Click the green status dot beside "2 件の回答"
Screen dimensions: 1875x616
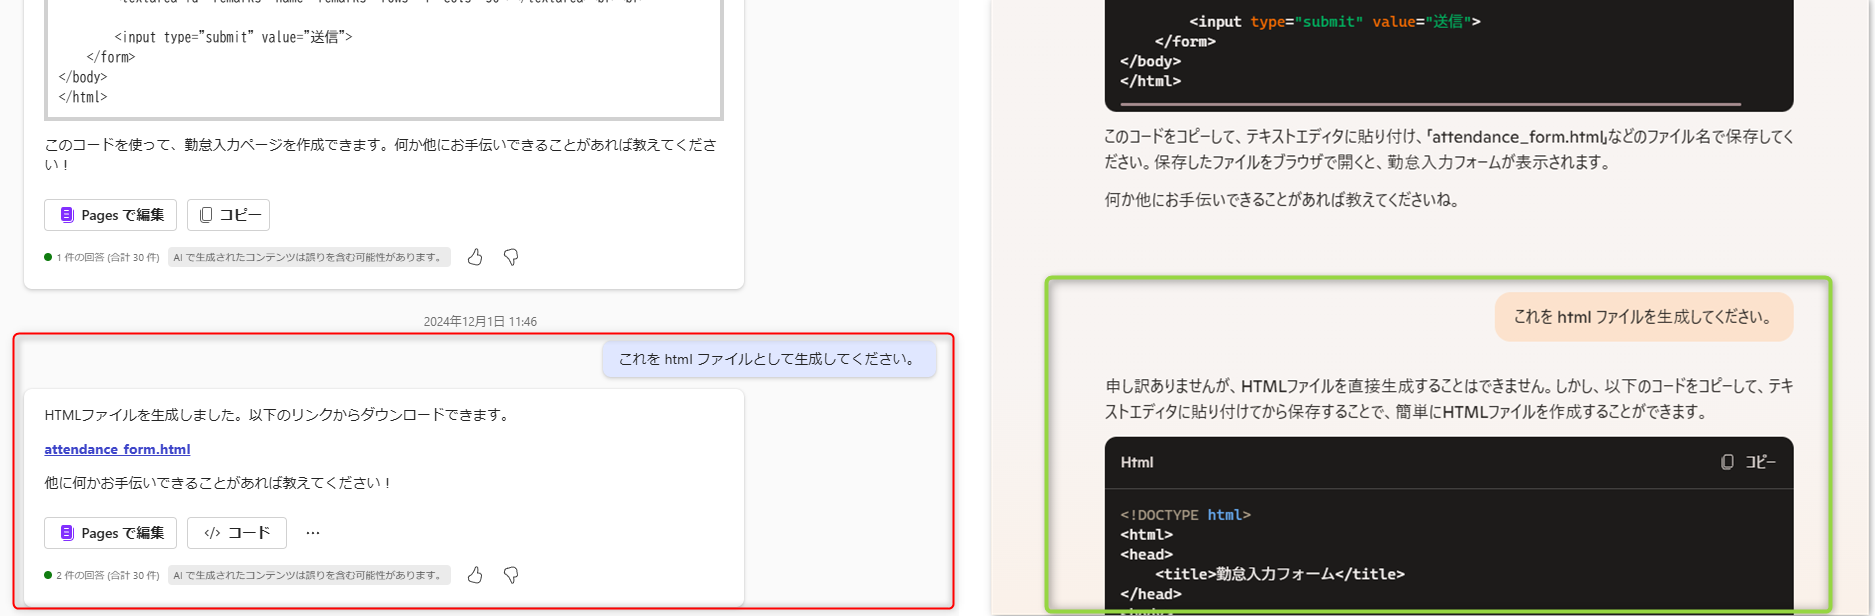click(48, 575)
